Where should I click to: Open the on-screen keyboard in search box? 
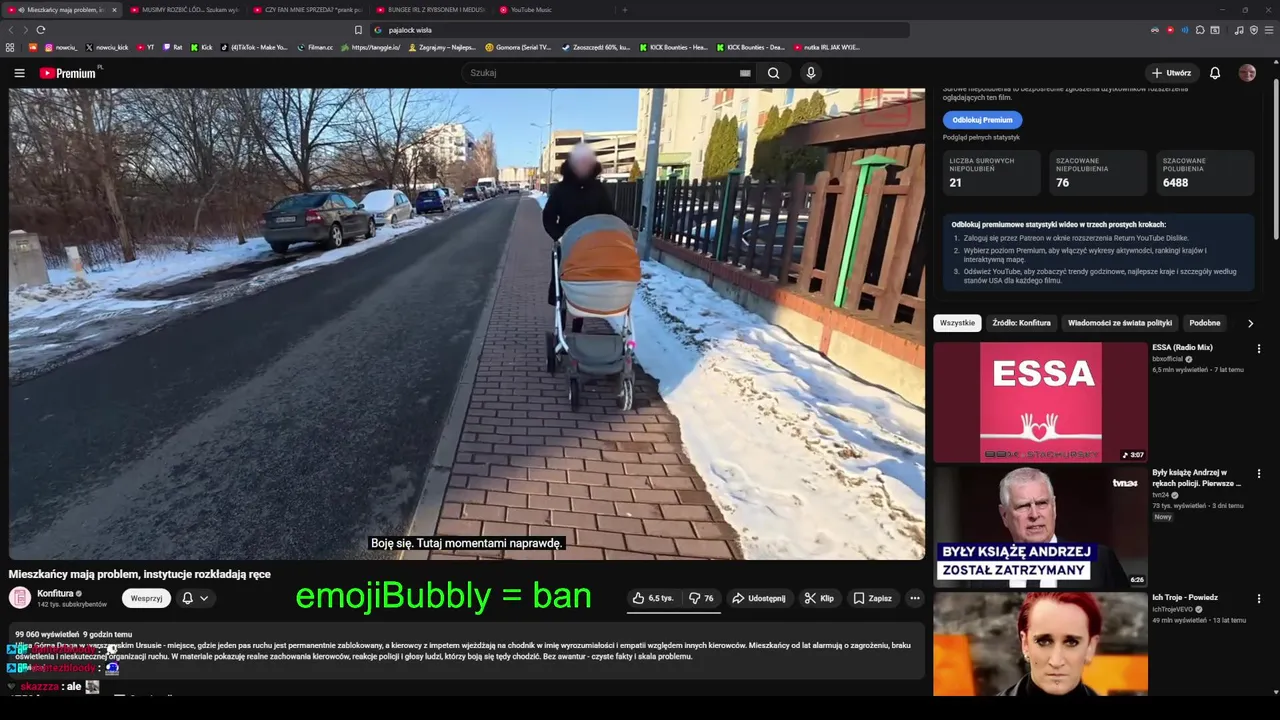(x=745, y=73)
